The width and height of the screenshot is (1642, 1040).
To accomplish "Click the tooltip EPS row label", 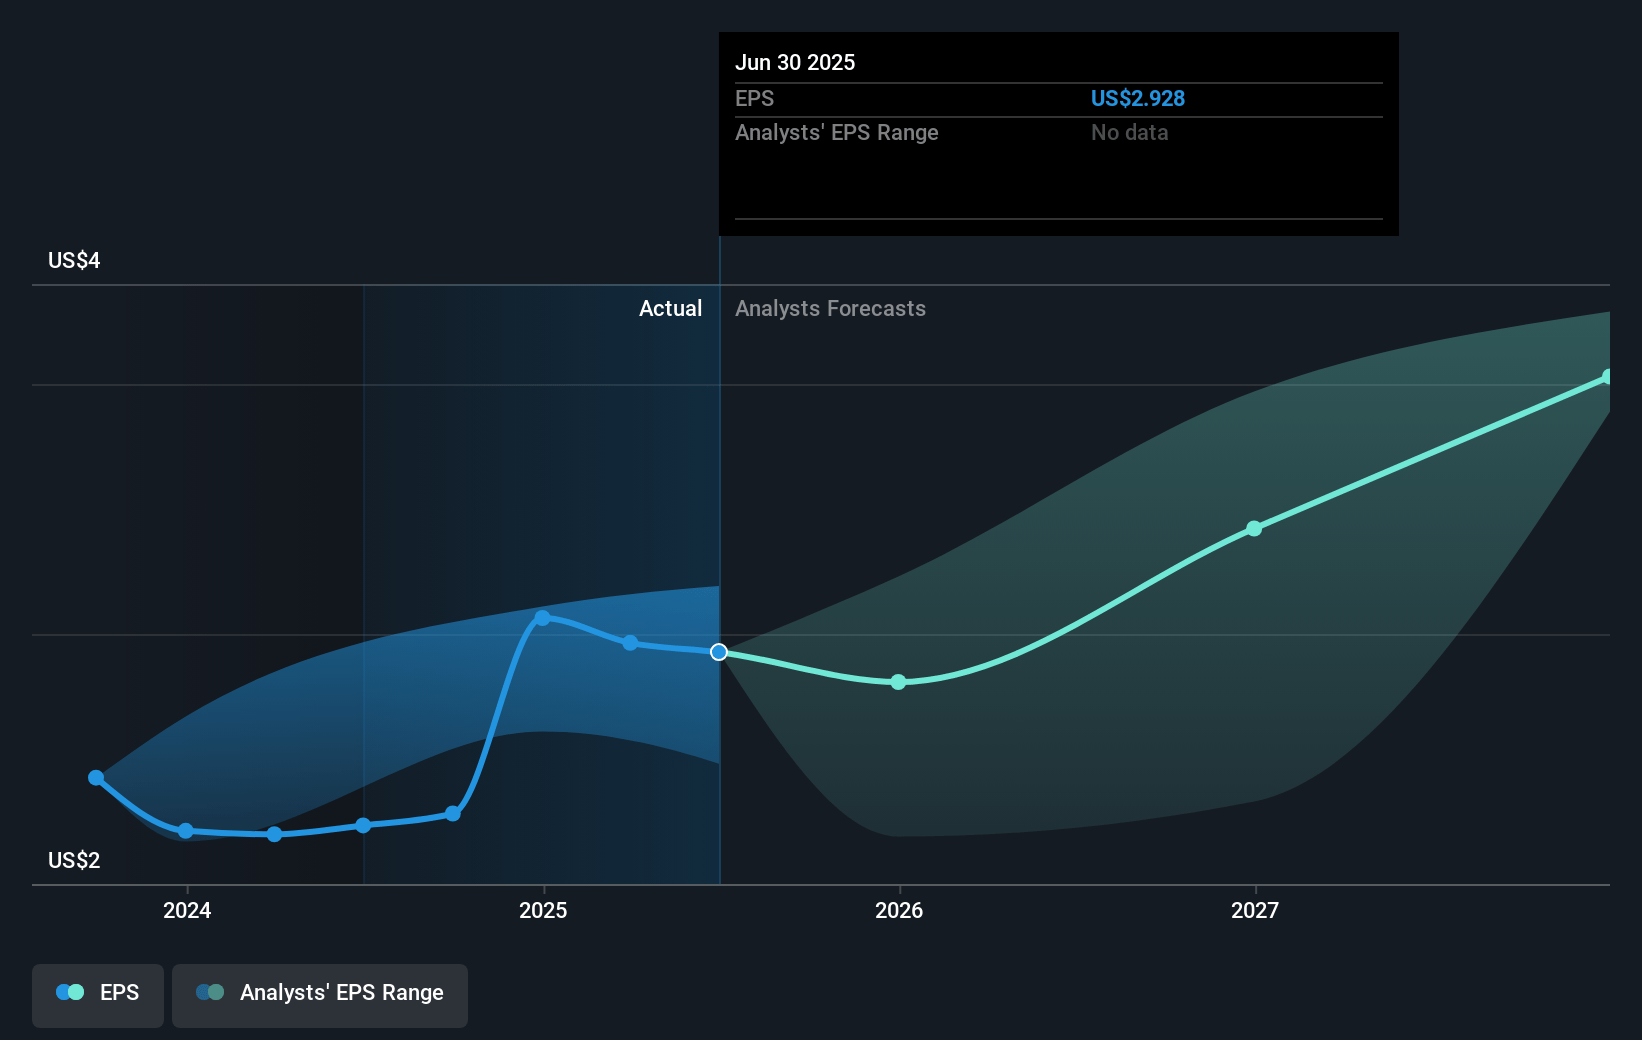I will point(754,98).
